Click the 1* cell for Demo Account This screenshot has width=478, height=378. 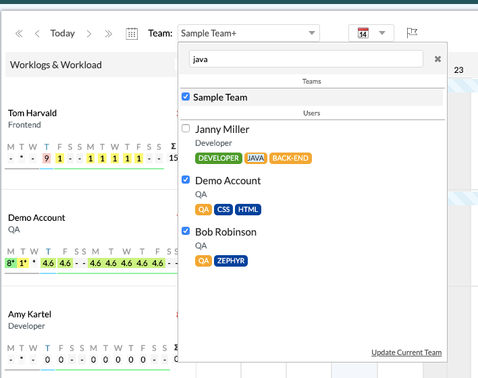[23, 263]
